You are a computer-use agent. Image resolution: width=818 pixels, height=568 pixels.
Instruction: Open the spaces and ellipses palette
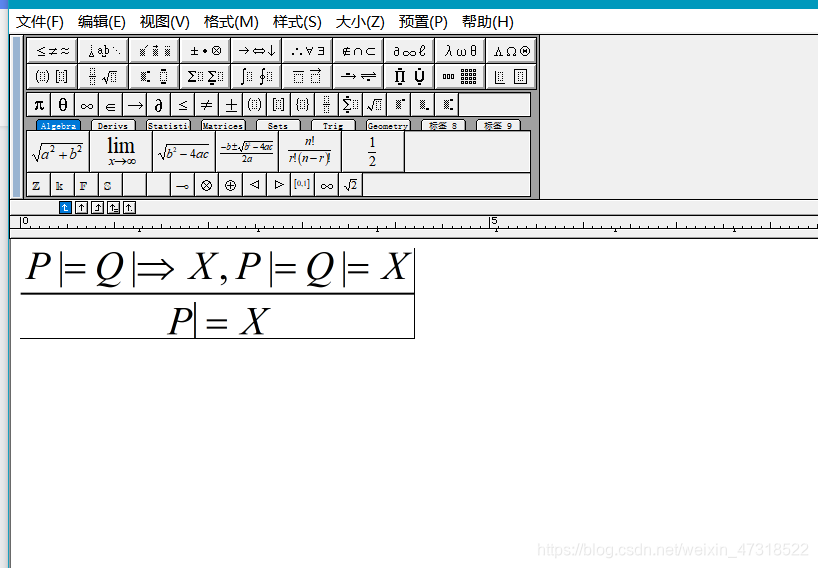pos(103,51)
